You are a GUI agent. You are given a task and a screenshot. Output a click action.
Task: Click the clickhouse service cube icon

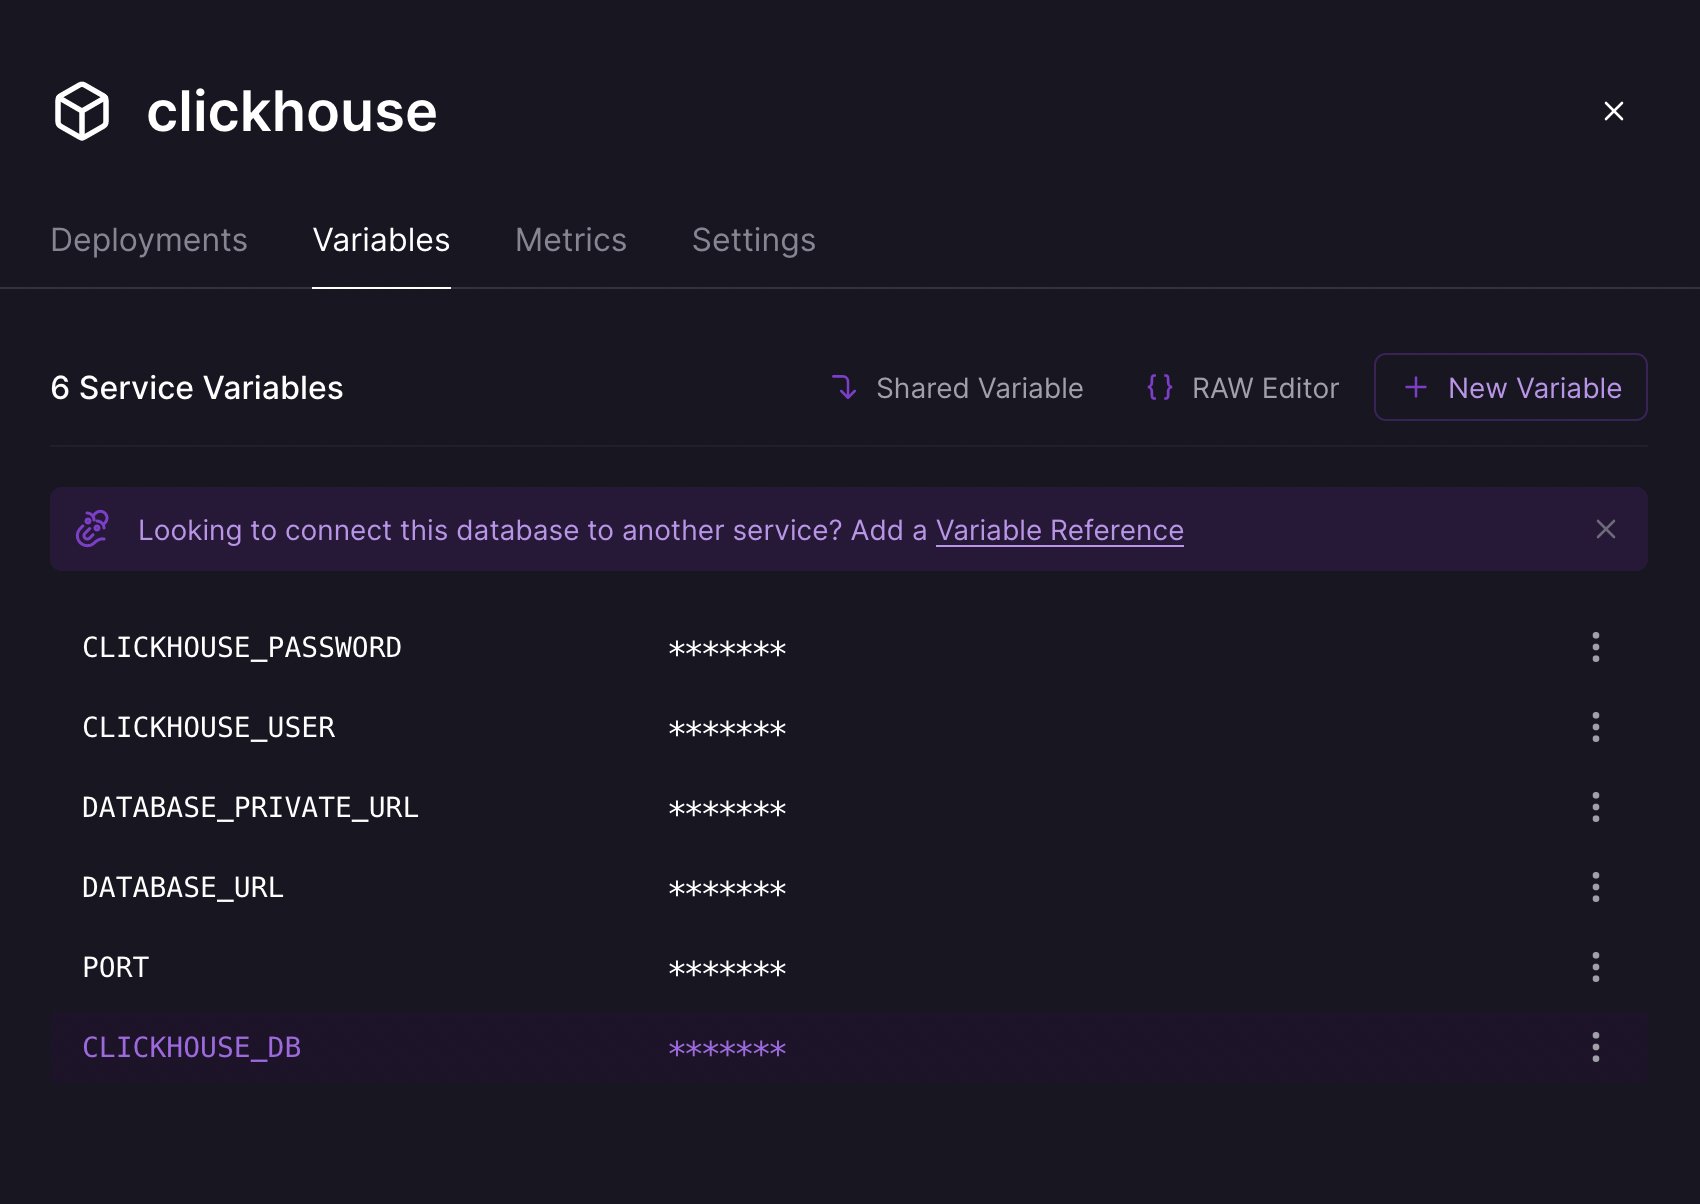(x=81, y=111)
